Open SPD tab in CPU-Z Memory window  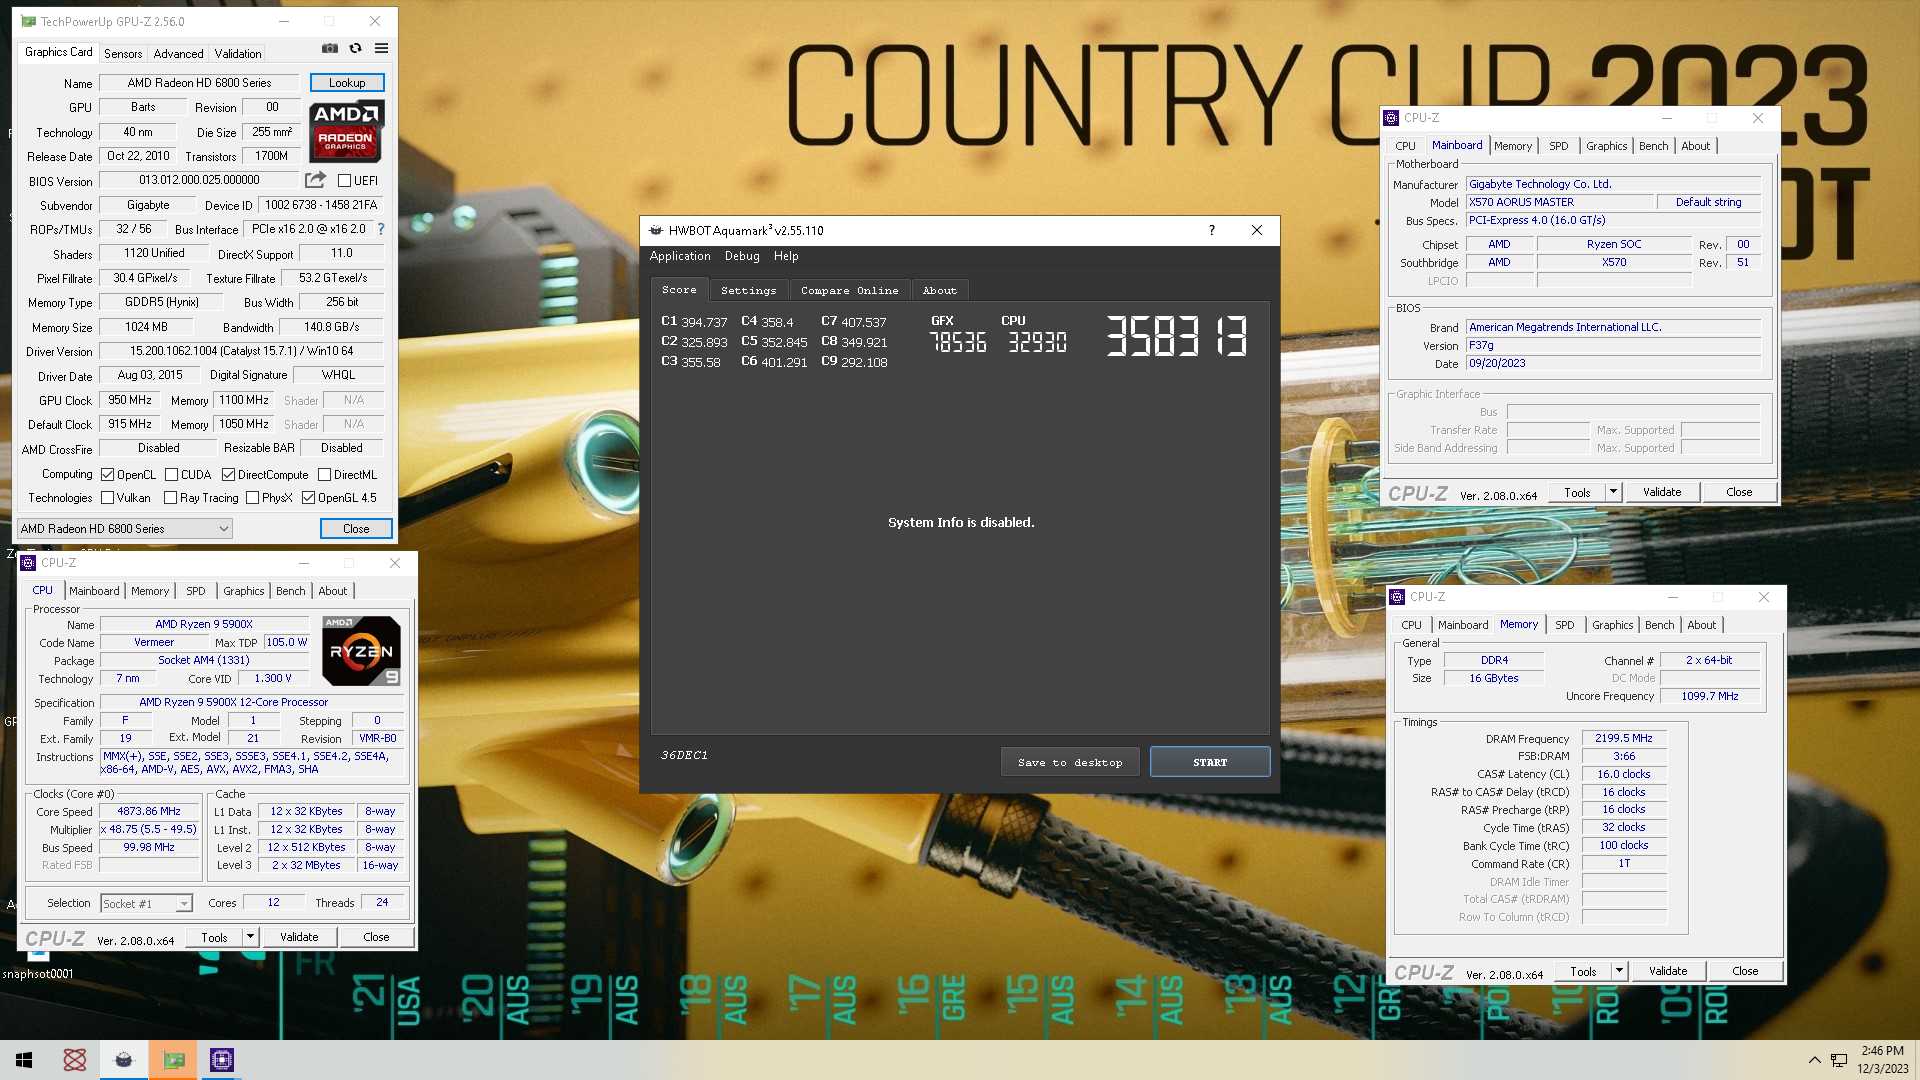[x=1565, y=625]
